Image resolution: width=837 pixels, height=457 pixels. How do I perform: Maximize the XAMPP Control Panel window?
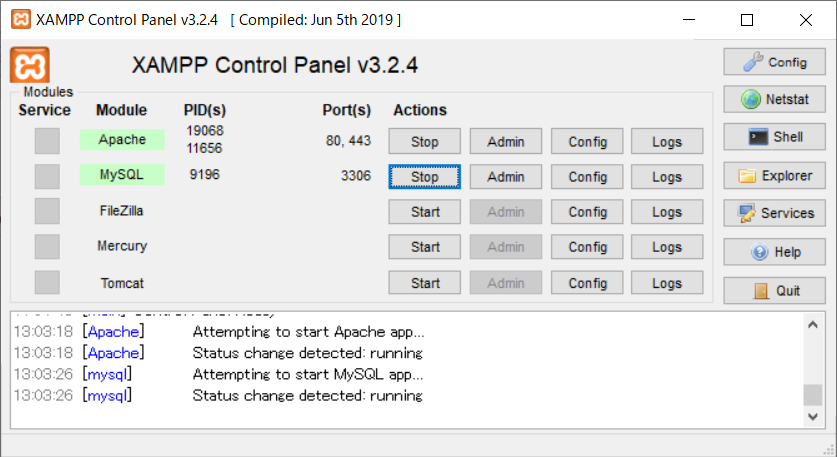point(747,20)
